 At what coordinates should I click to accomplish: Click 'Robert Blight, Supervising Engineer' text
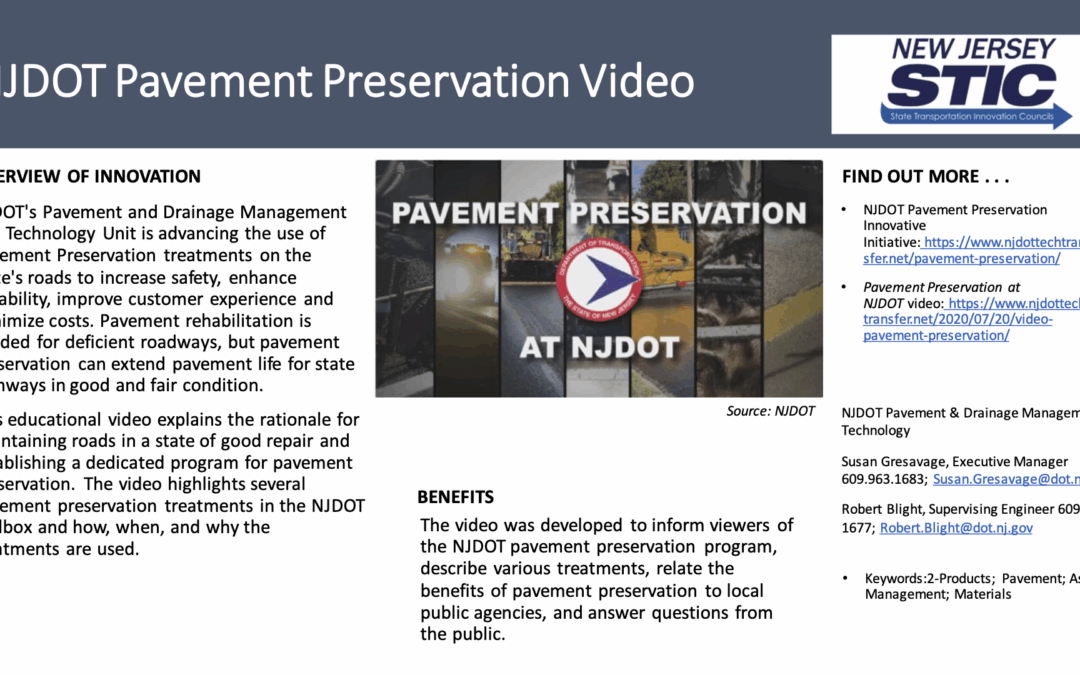point(950,510)
